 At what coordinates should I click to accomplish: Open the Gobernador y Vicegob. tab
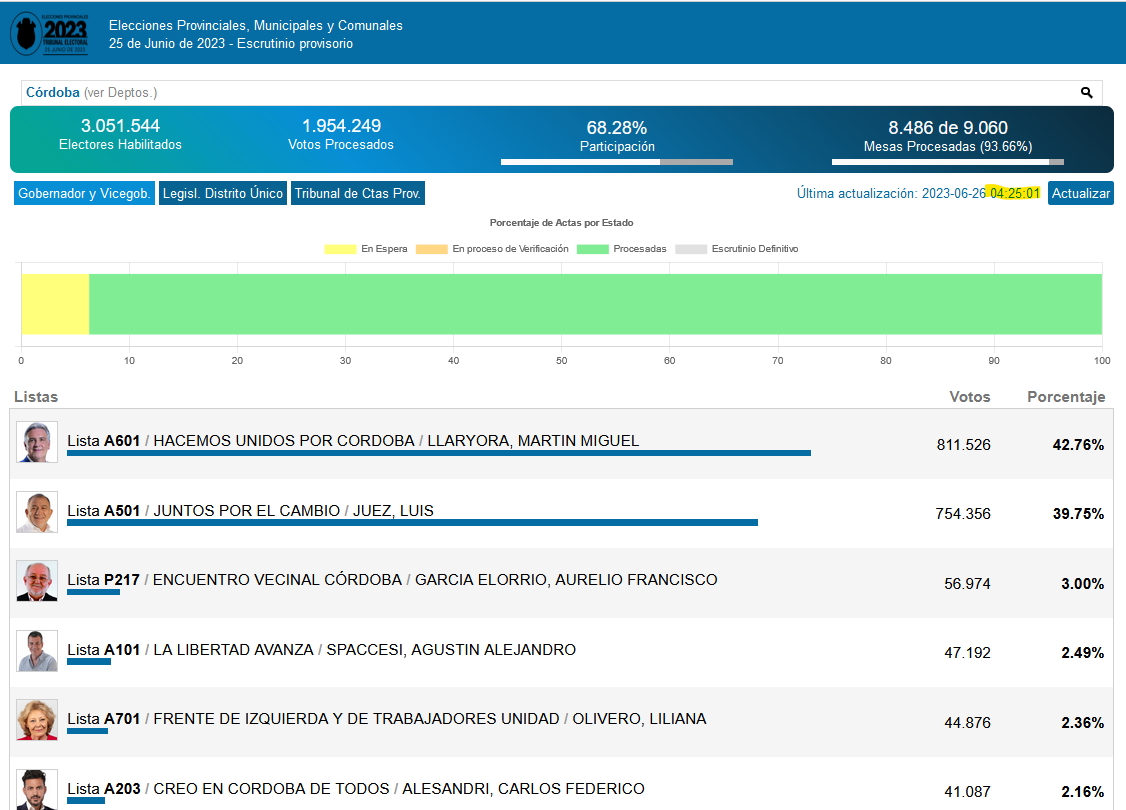[84, 193]
